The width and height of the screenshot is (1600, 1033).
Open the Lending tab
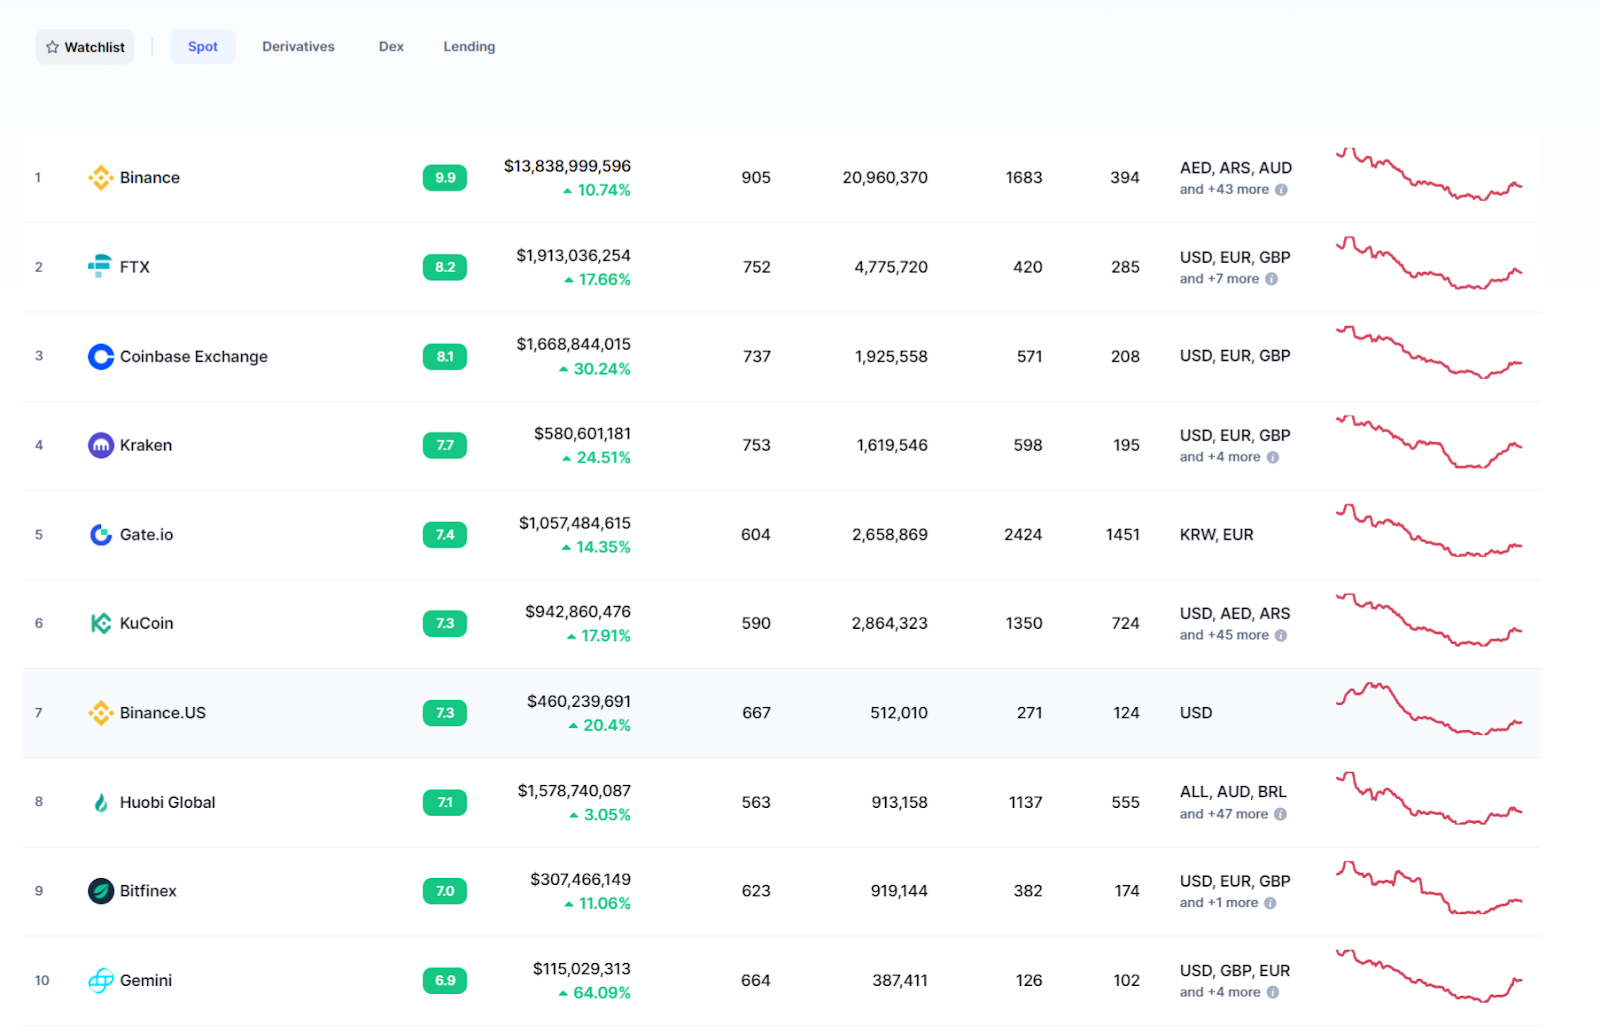point(469,47)
